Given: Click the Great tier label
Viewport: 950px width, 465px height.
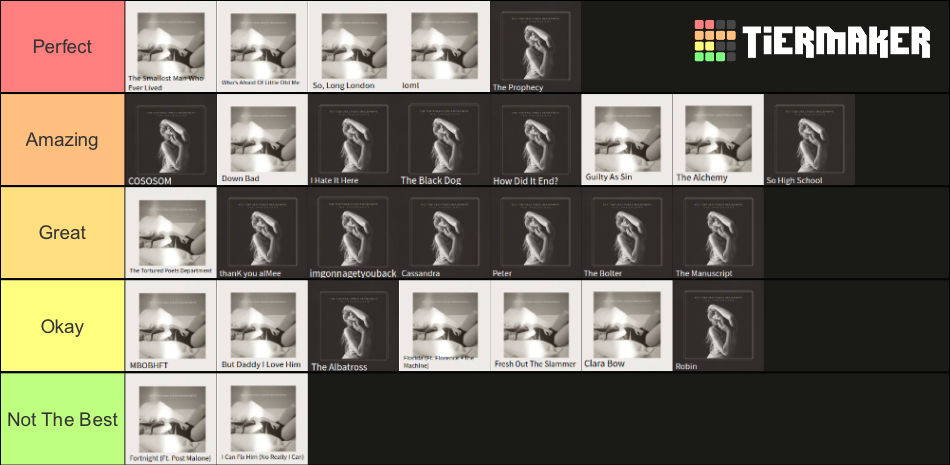Looking at the screenshot, I should (62, 233).
